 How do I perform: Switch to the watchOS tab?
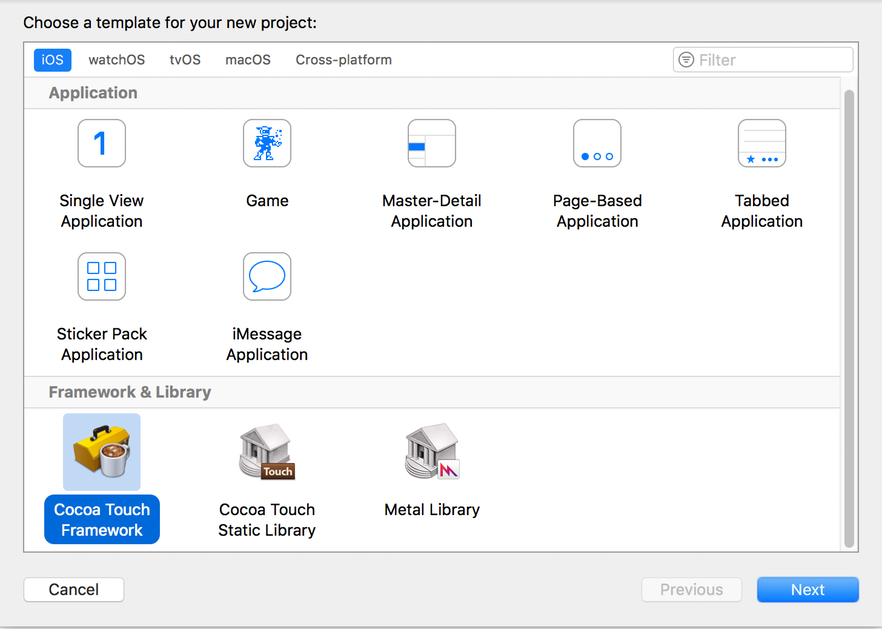point(116,59)
